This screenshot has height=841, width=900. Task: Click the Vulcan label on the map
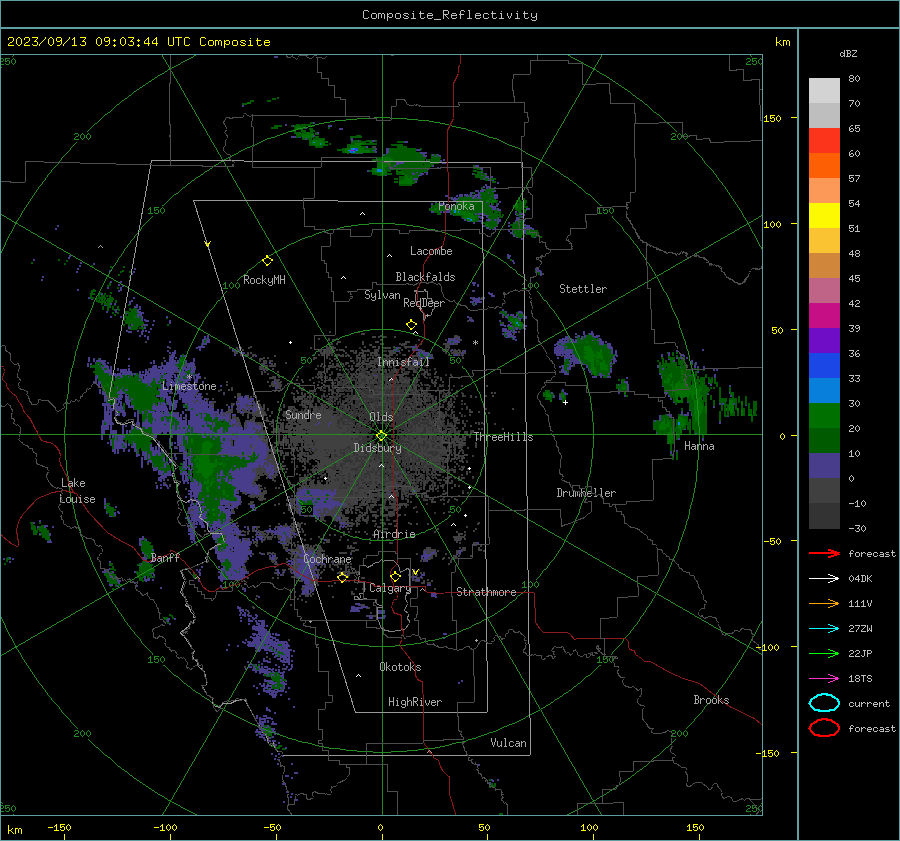508,743
